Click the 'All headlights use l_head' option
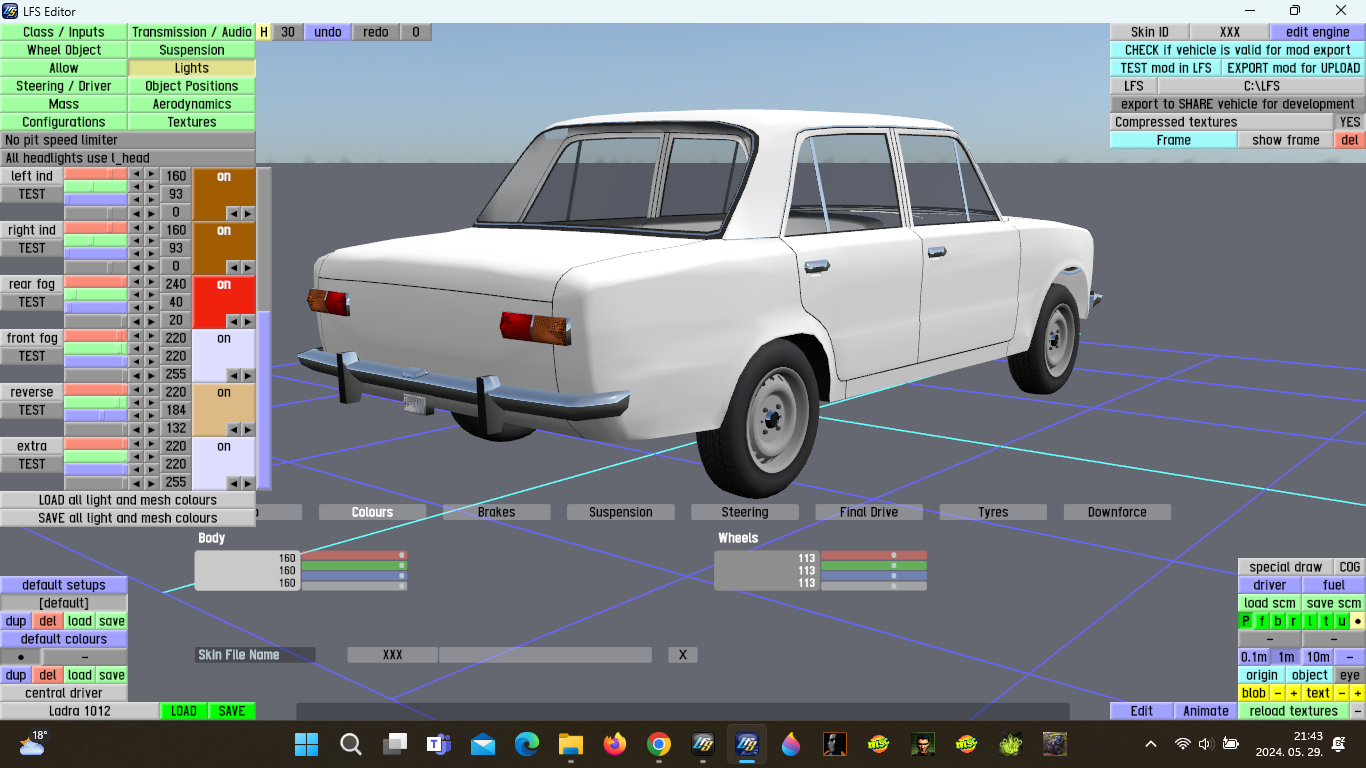The width and height of the screenshot is (1366, 768). coord(128,158)
